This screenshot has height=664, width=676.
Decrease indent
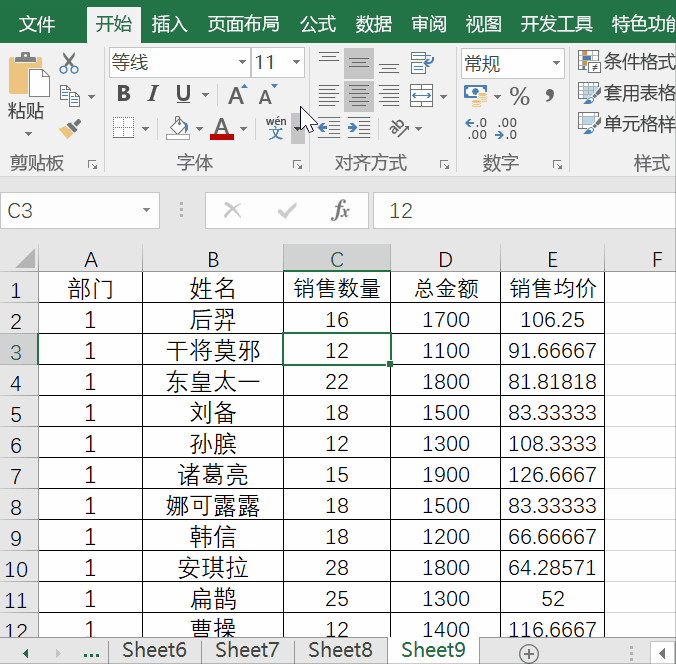pos(329,128)
